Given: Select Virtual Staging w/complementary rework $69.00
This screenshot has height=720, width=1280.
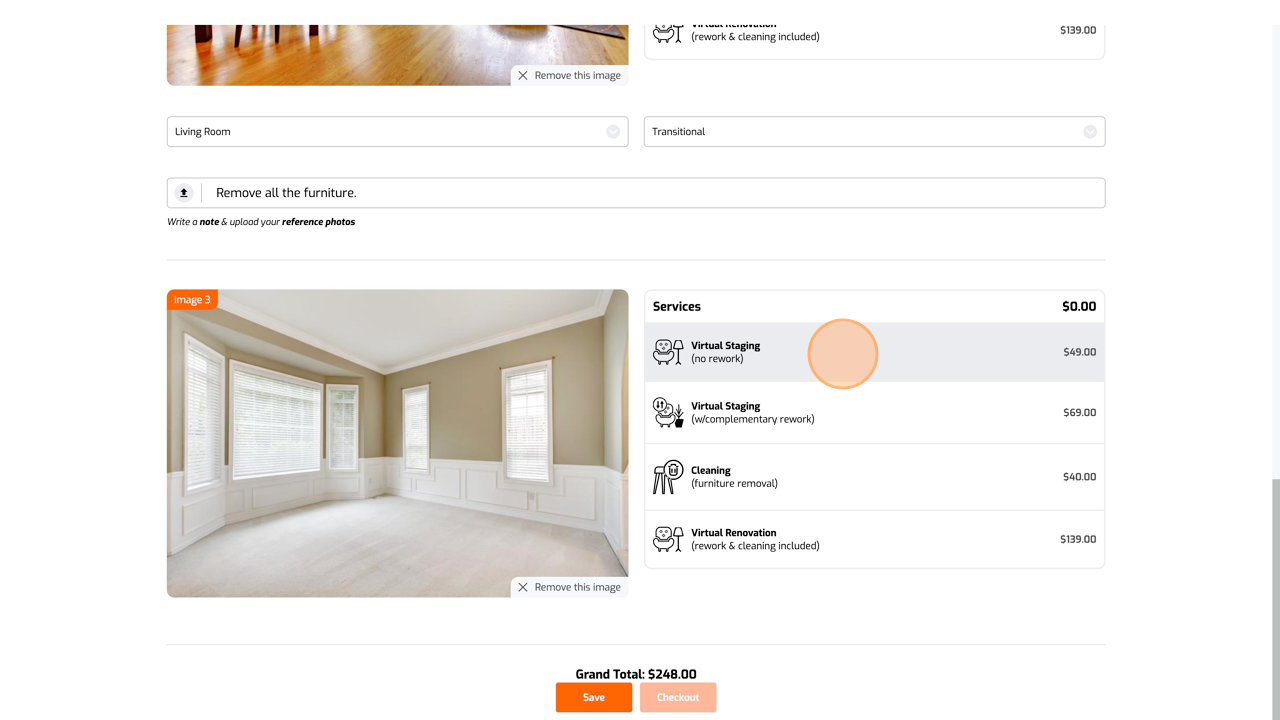Looking at the screenshot, I should click(x=875, y=413).
